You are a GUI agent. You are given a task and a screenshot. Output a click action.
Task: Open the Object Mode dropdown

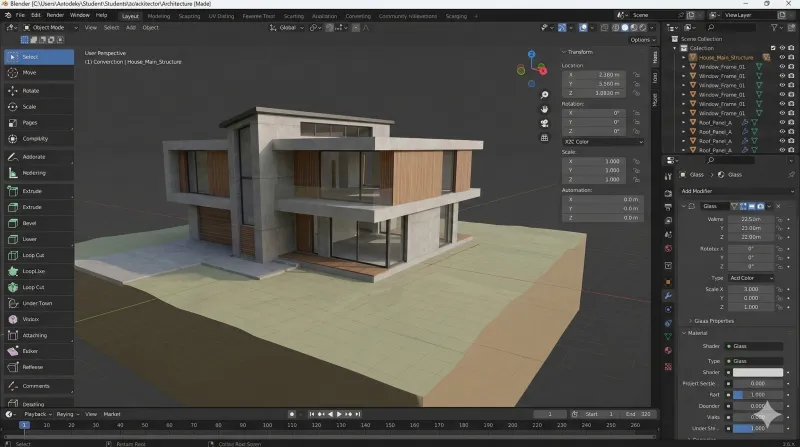[50, 28]
